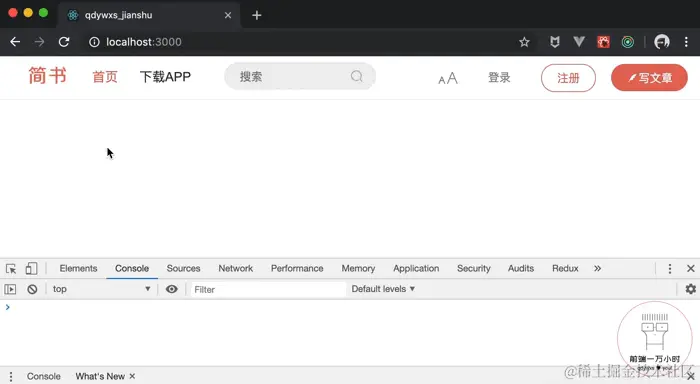Viewport: 700px width, 384px height.
Task: Go to 首页 in the navigation
Action: pyautogui.click(x=105, y=77)
